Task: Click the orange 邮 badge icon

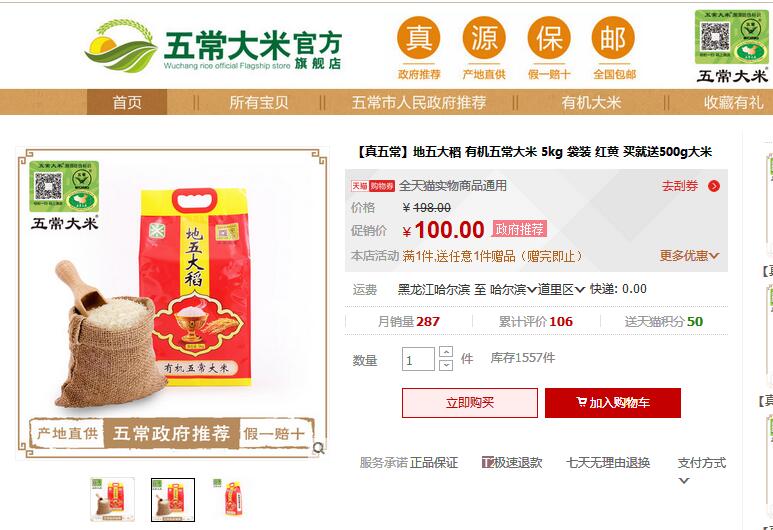Action: [x=613, y=38]
